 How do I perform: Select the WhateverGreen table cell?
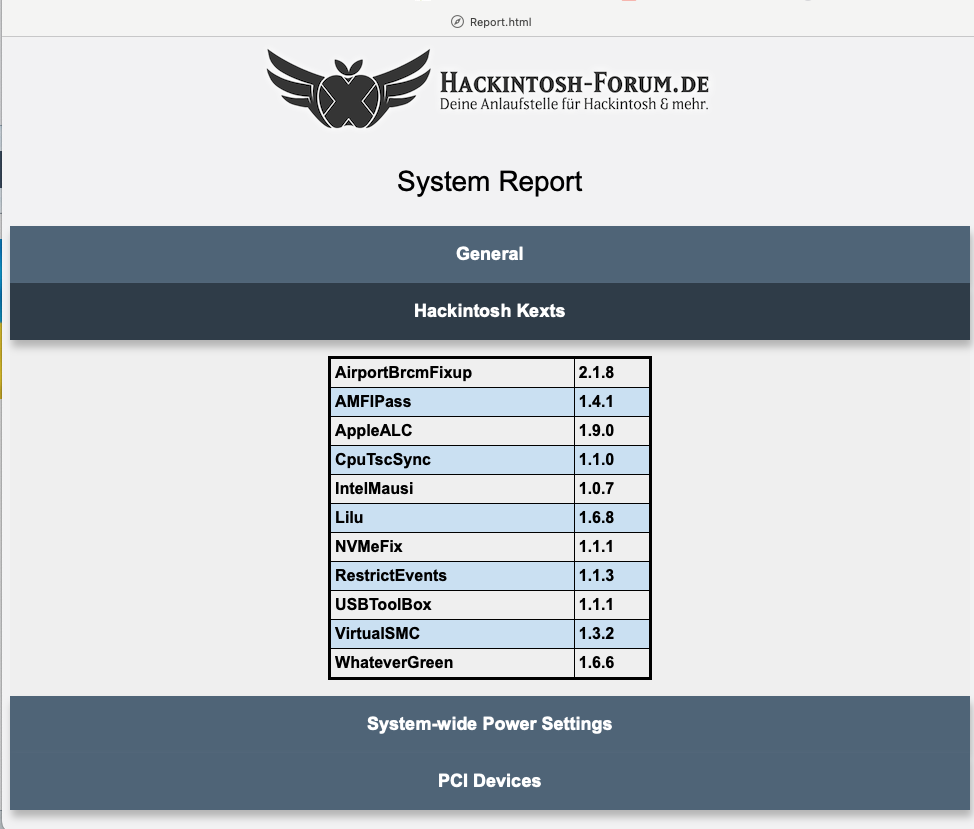pyautogui.click(x=452, y=663)
